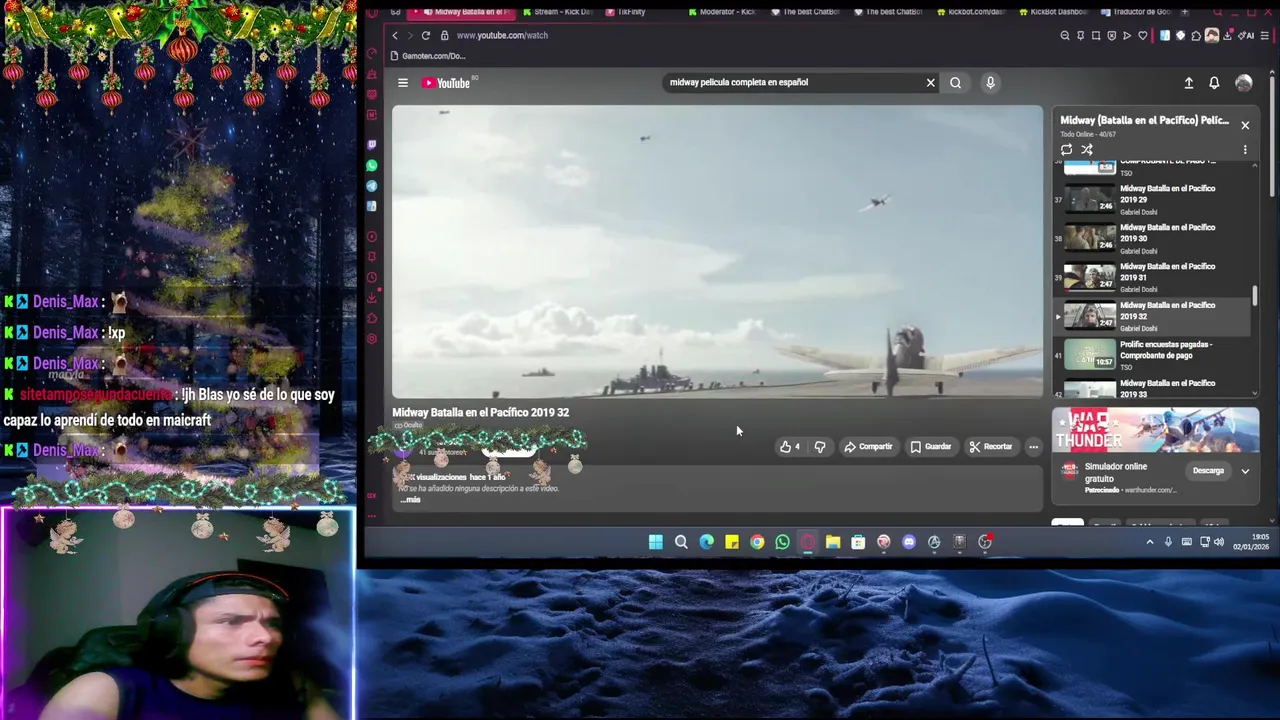The height and width of the screenshot is (720, 1280).
Task: Open the browser main menu icon
Action: 1266,35
